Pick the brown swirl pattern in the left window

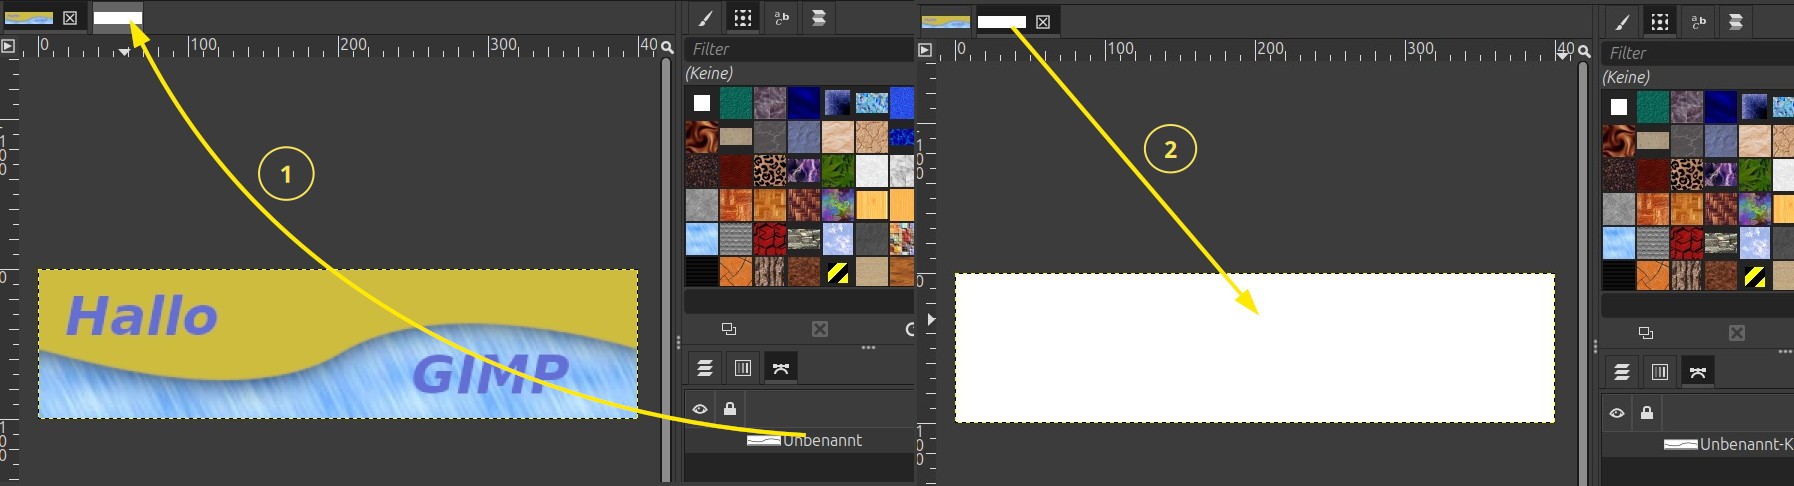[702, 137]
